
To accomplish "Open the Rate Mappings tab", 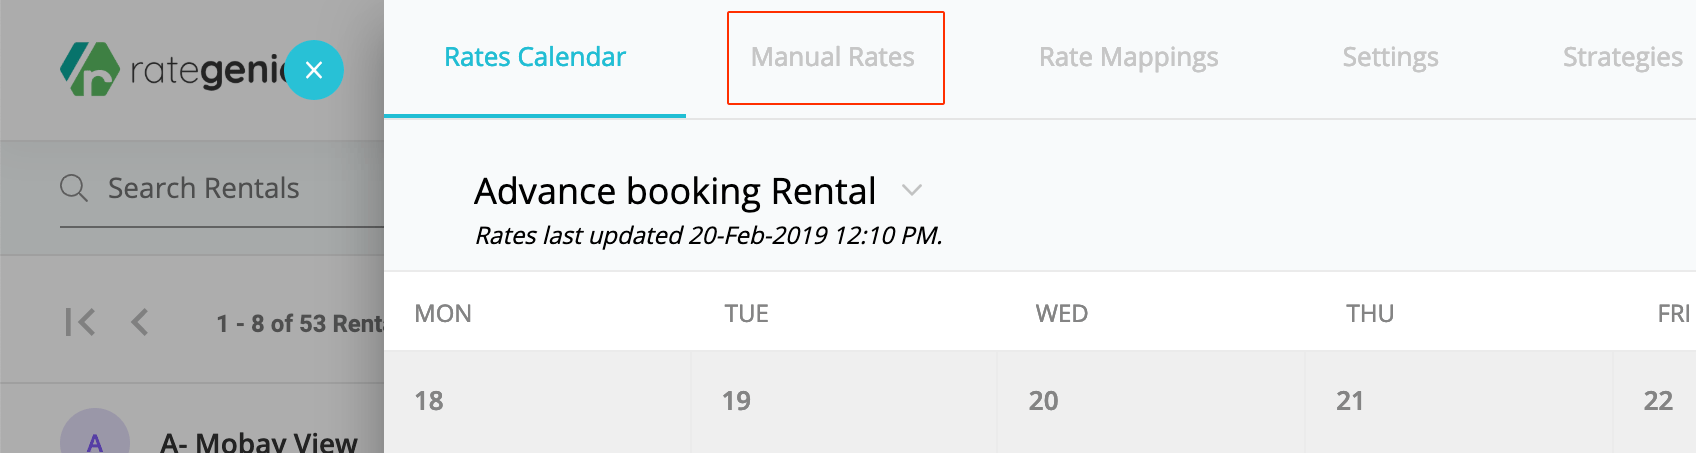I will click(1128, 57).
